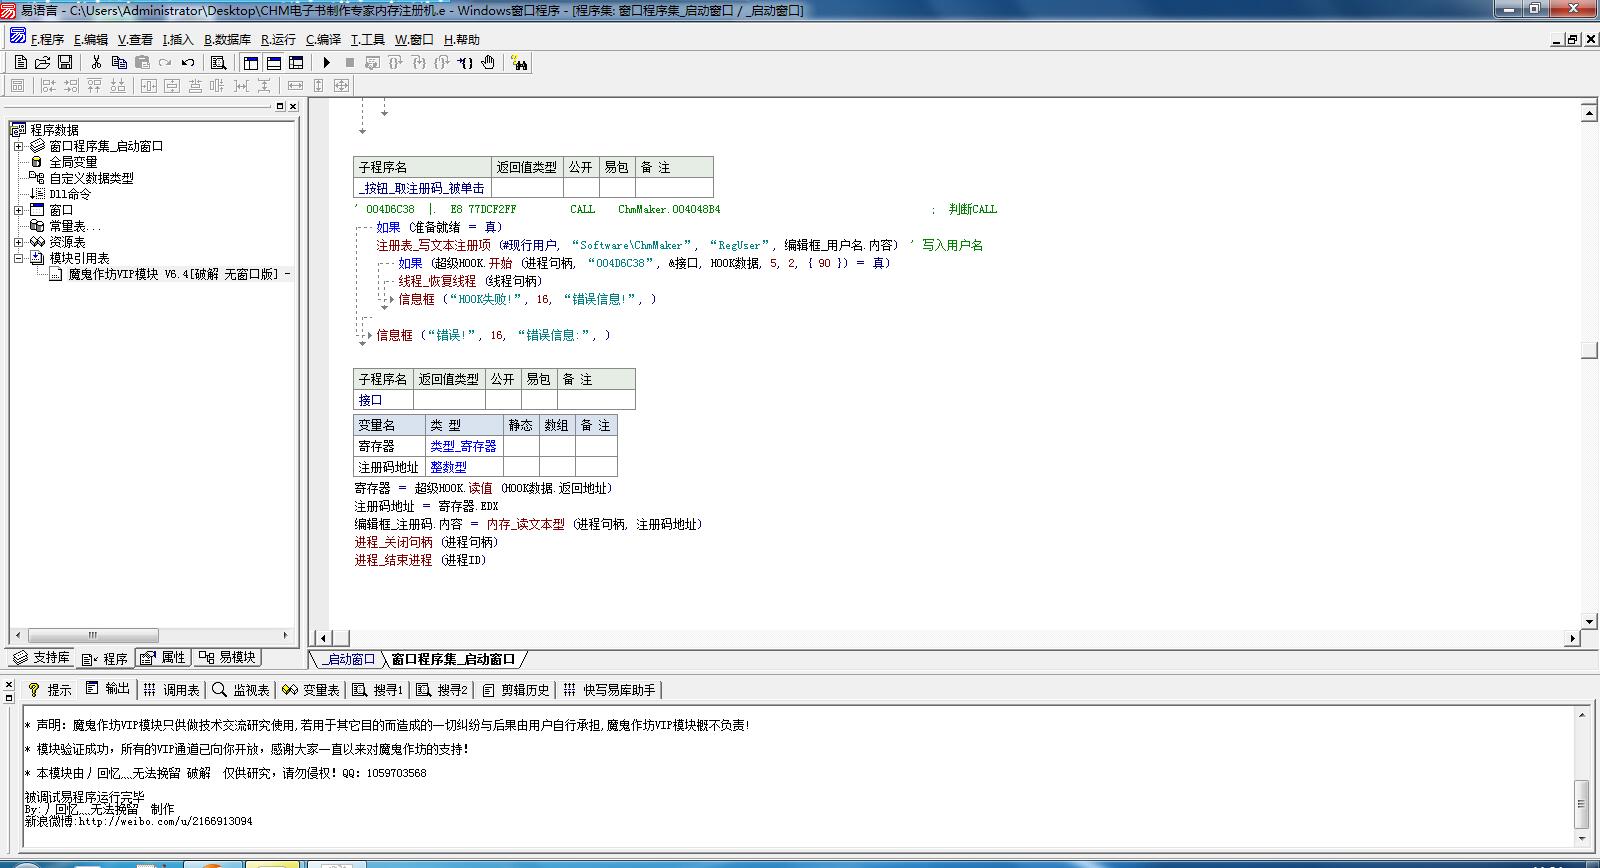Open the F.程序 menu
1600x868 pixels.
point(47,40)
